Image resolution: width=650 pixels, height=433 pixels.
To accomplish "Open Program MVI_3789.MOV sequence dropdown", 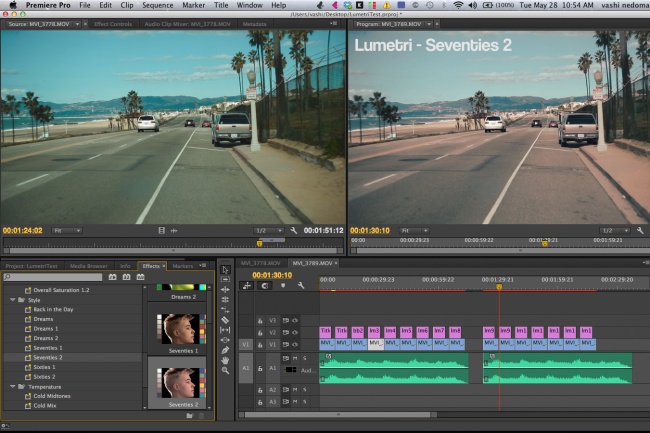I will point(429,24).
